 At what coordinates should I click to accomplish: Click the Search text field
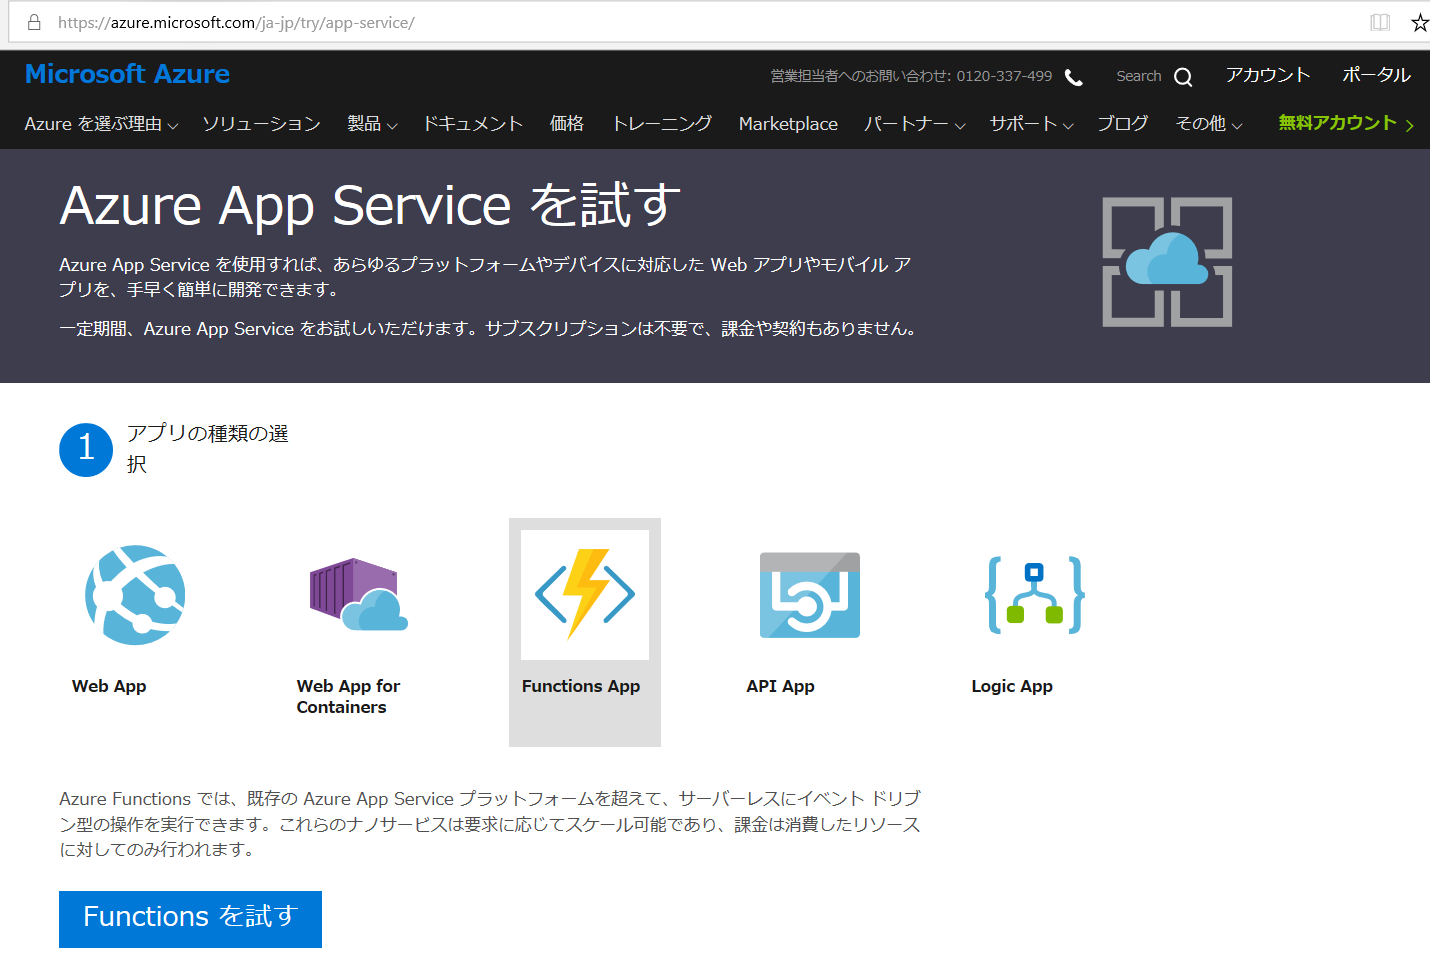(x=1139, y=76)
